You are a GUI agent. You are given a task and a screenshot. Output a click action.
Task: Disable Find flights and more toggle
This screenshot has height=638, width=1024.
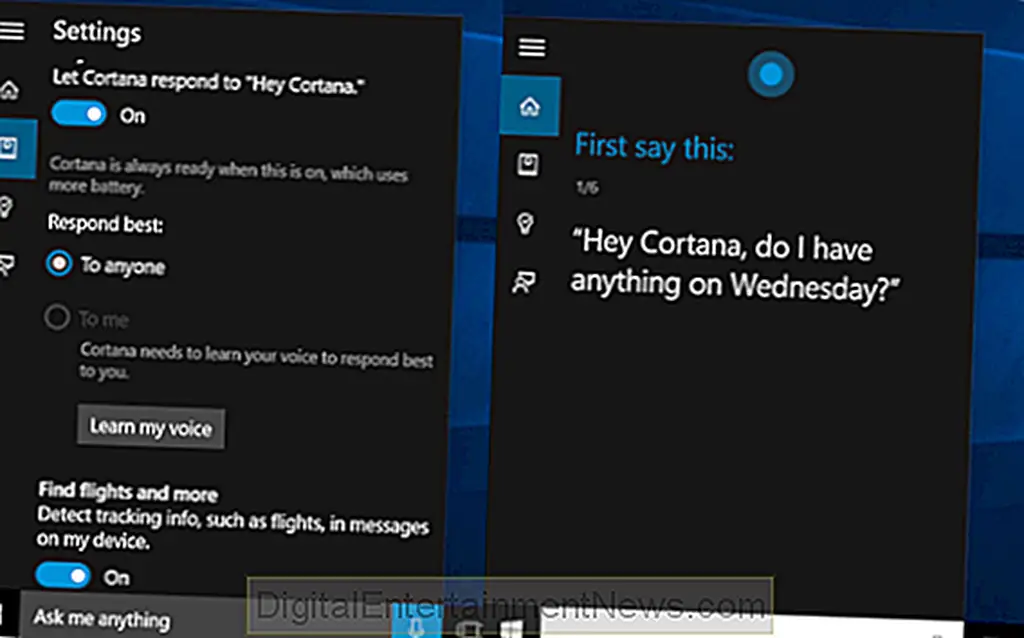click(63, 575)
